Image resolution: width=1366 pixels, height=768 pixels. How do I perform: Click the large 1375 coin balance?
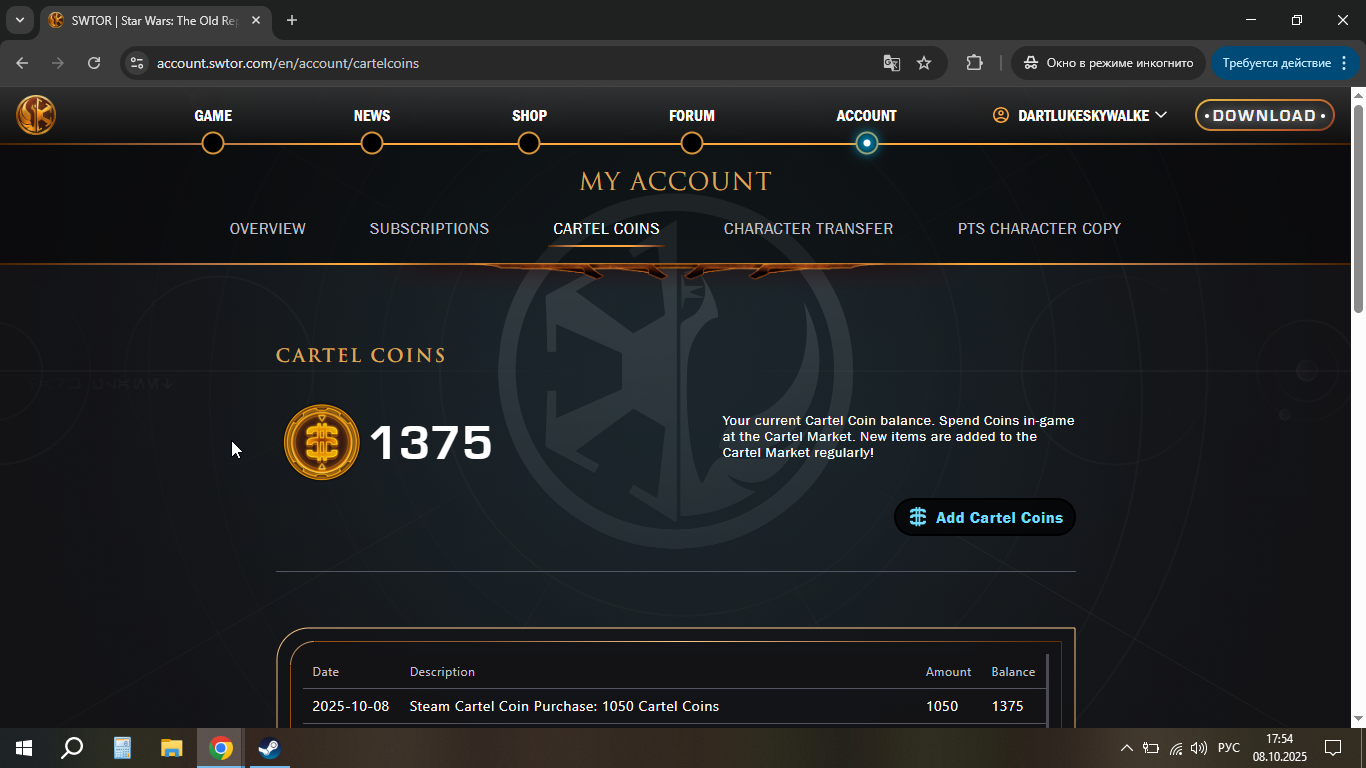click(431, 443)
